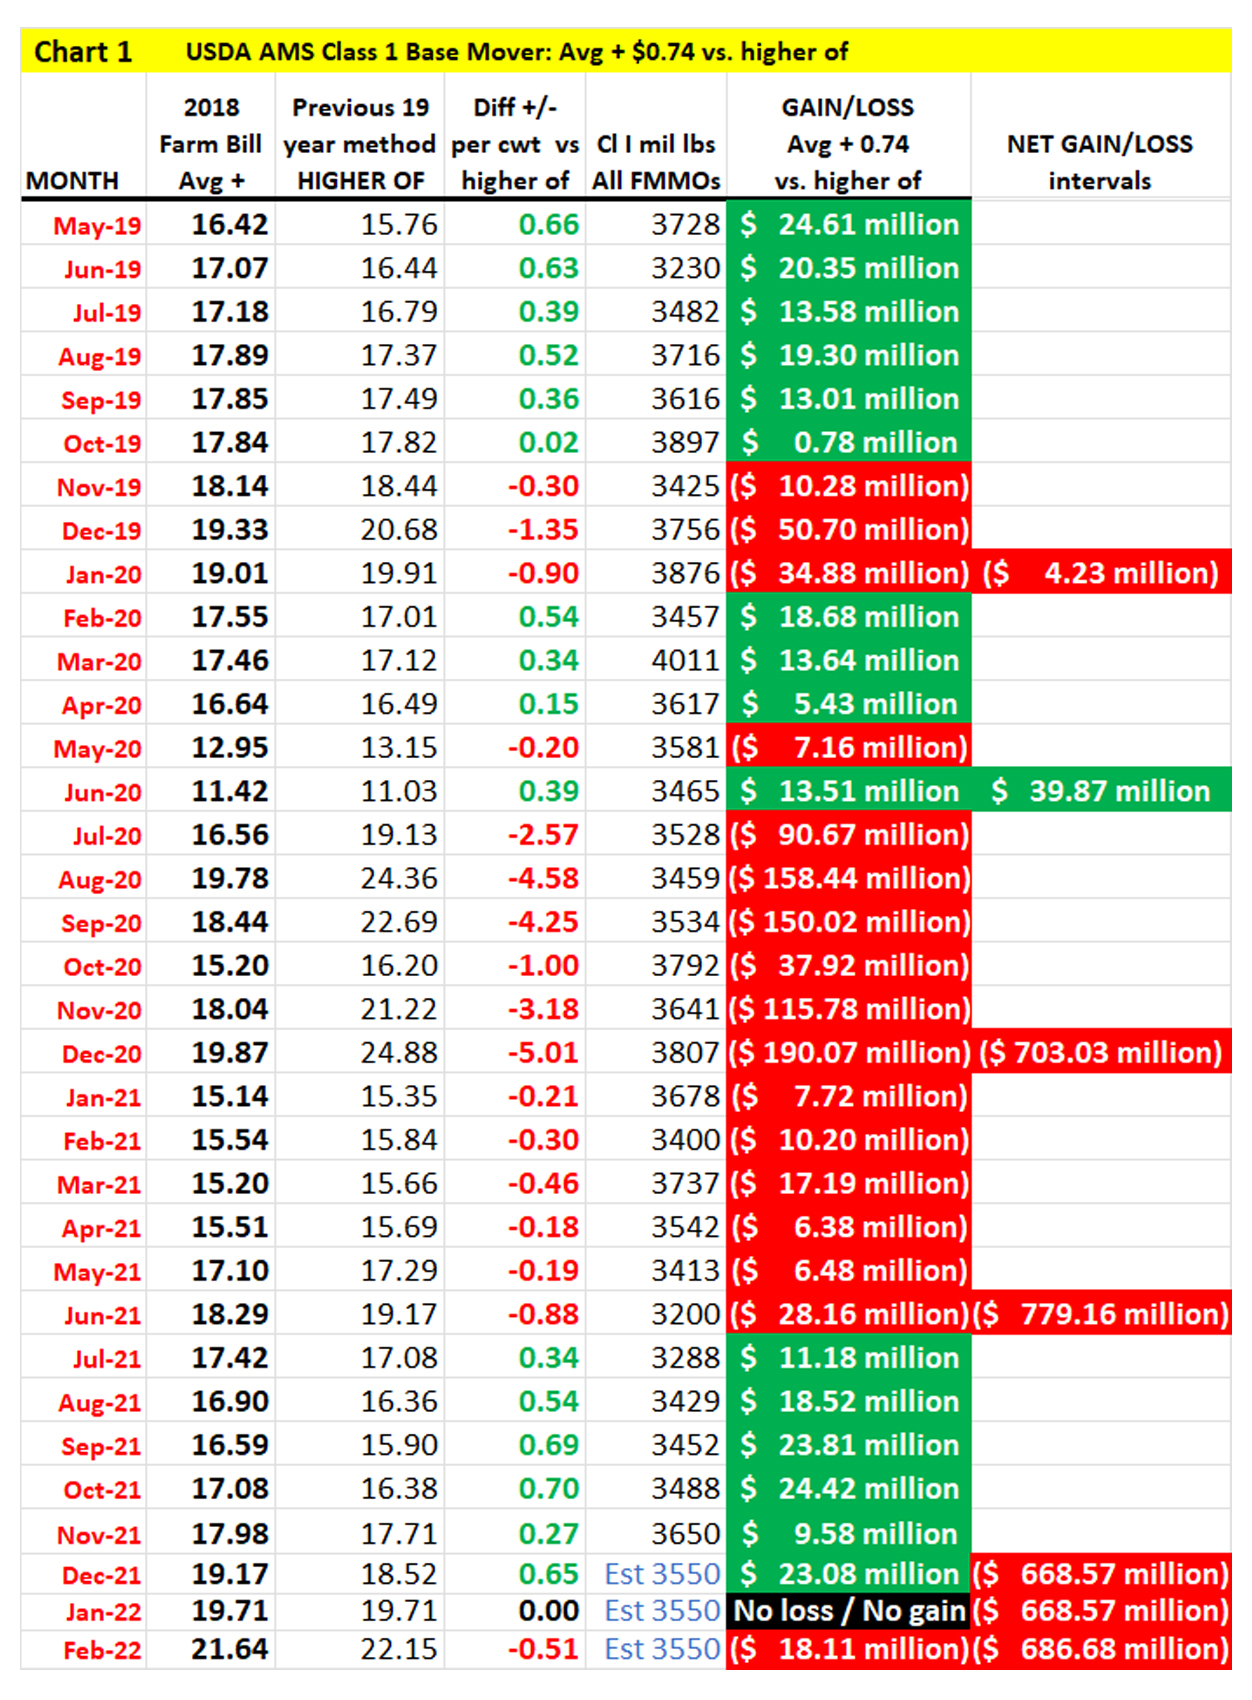Click the black No loss / No gain cell

(x=849, y=1612)
